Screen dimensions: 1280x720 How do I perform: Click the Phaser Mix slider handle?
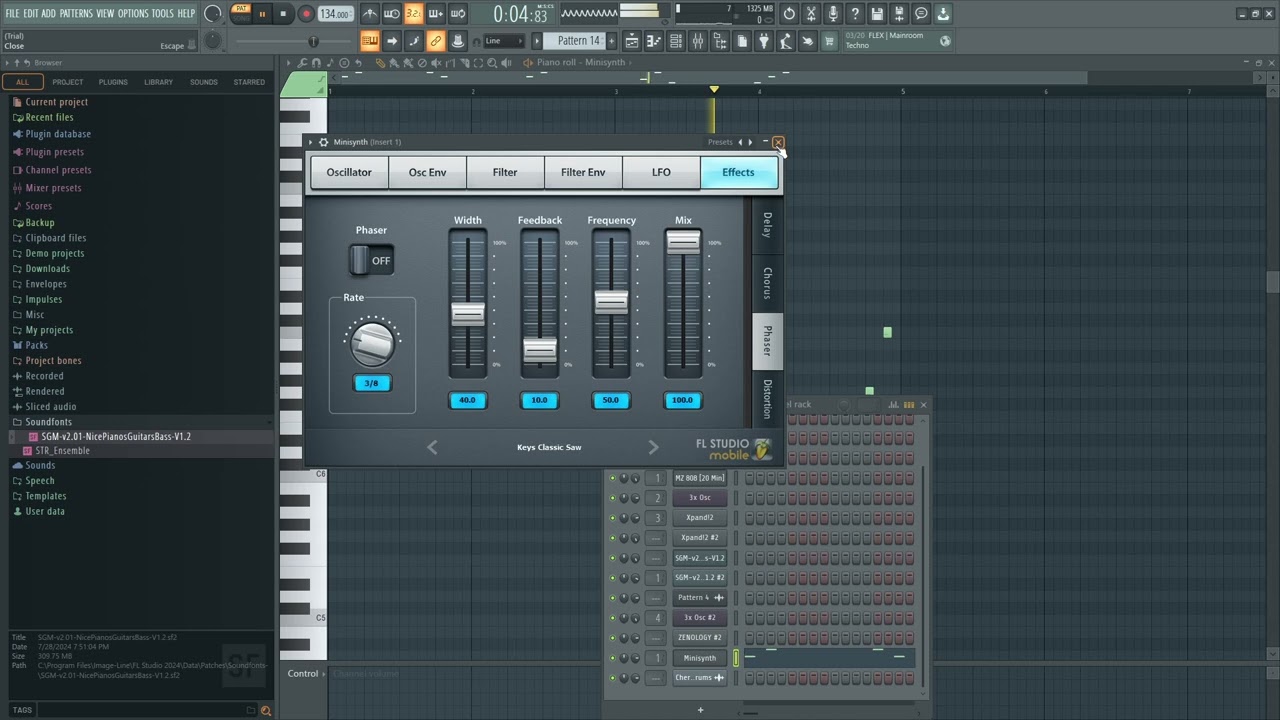click(684, 242)
